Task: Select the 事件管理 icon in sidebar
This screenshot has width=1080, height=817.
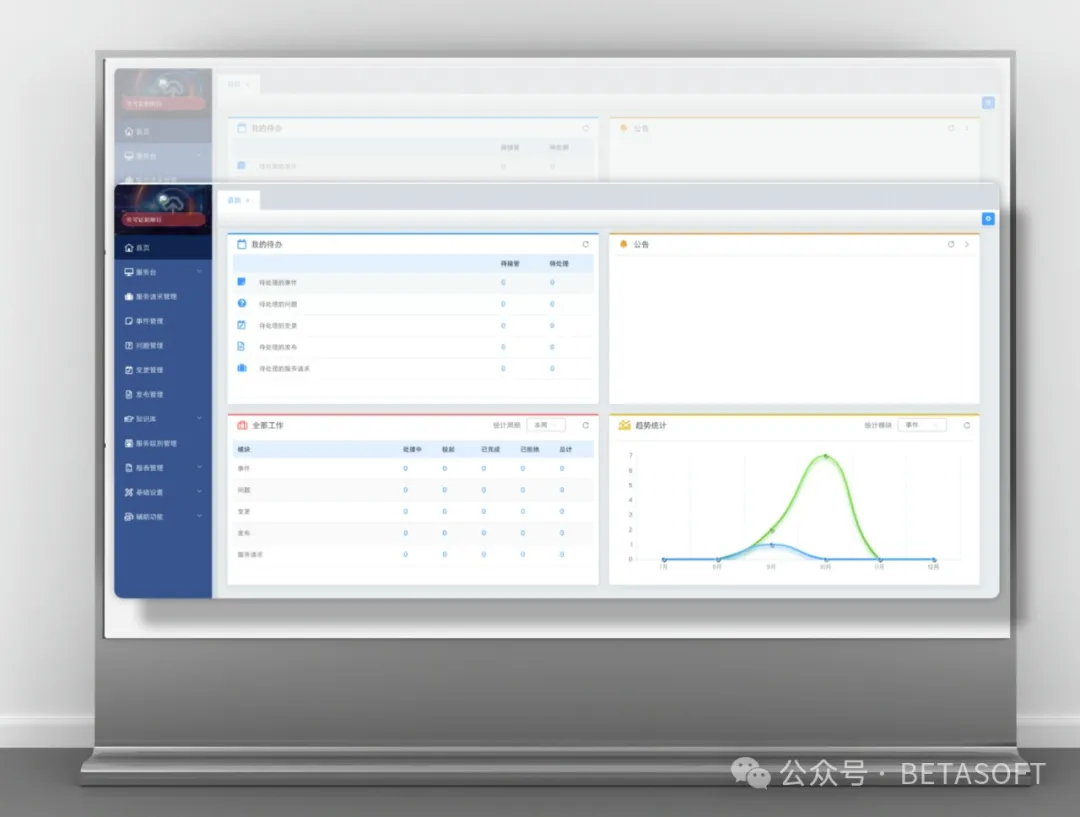Action: [129, 321]
